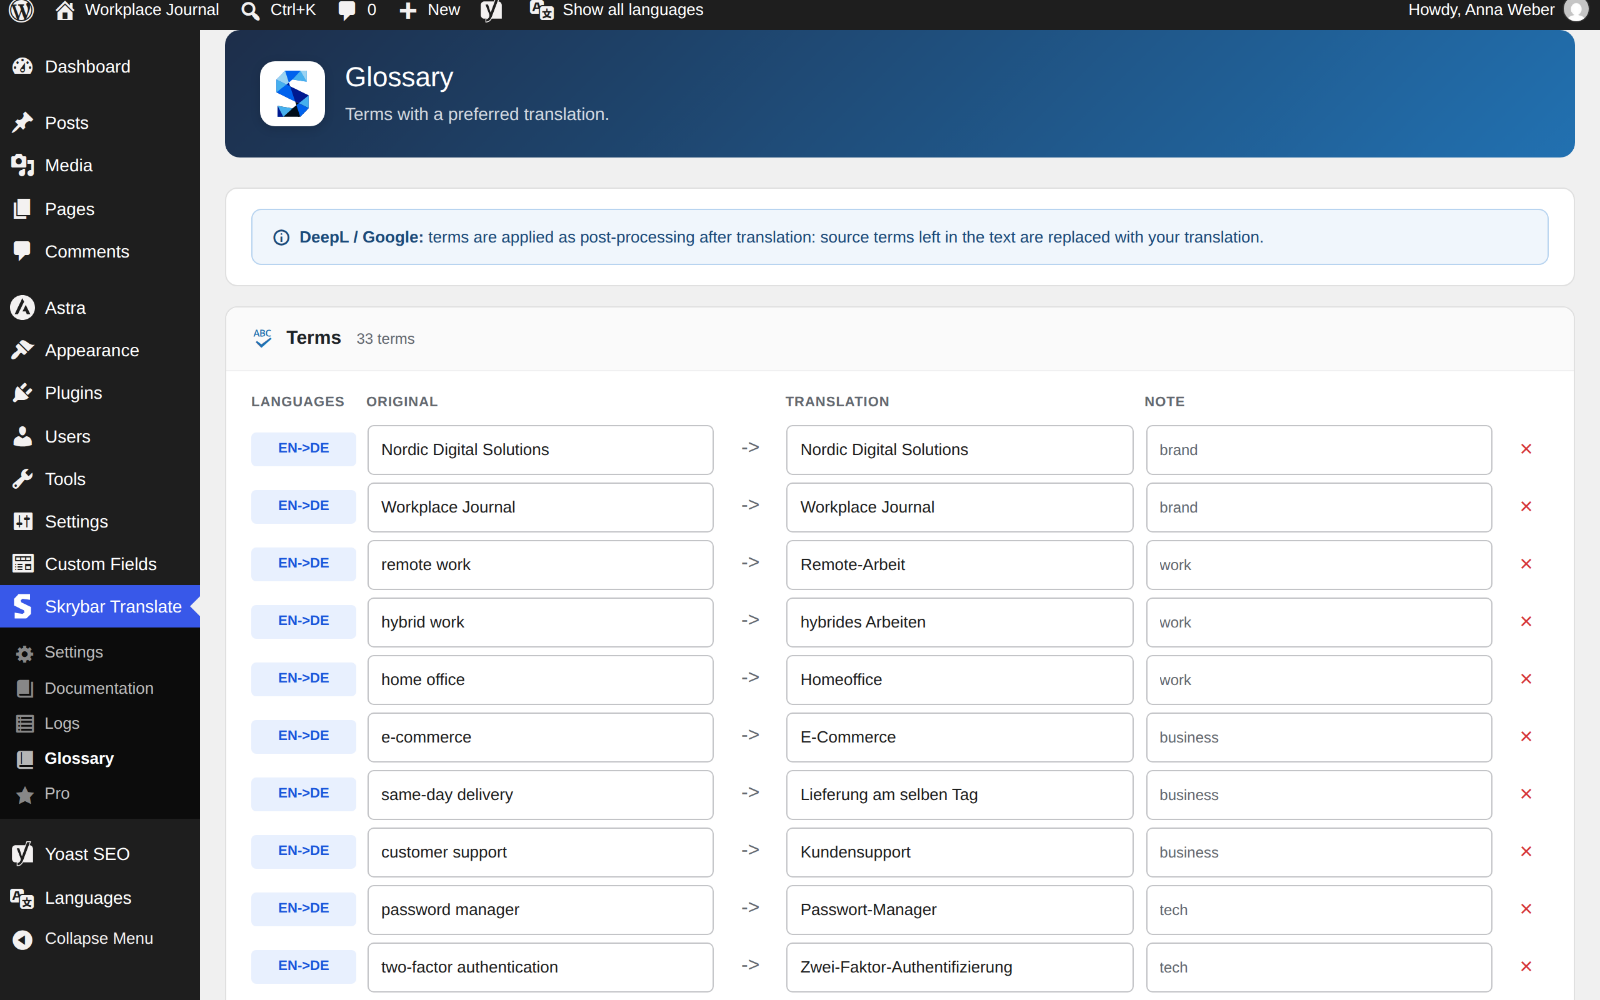Delete the Workplace Journal glossary term
The image size is (1600, 1000).
point(1526,507)
